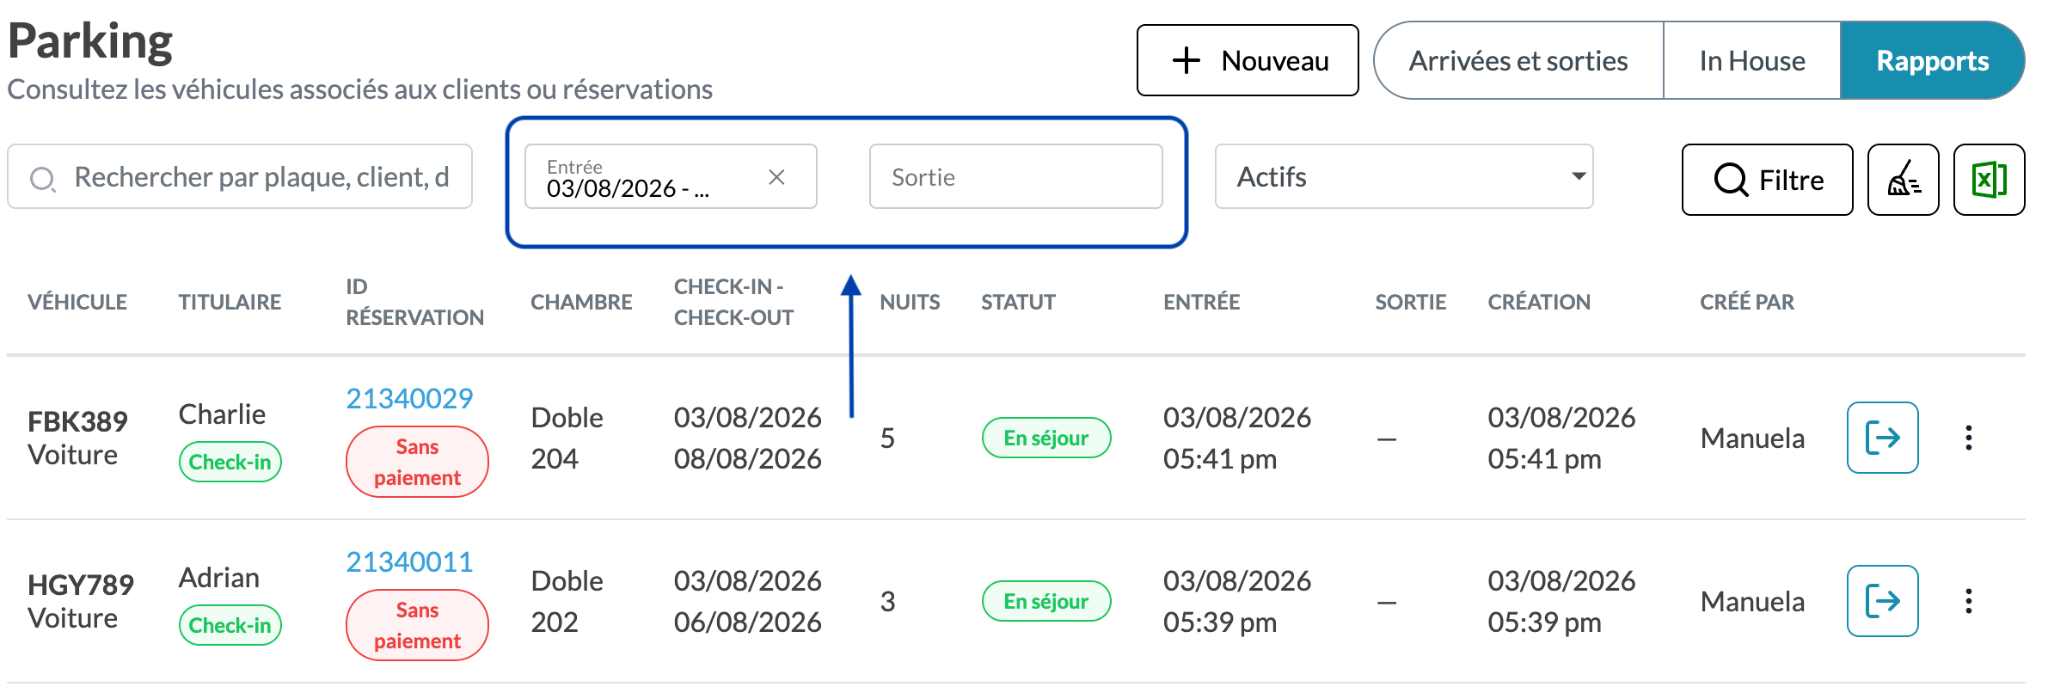Switch to the In House tab
Image resolution: width=2048 pixels, height=688 pixels.
1751,61
